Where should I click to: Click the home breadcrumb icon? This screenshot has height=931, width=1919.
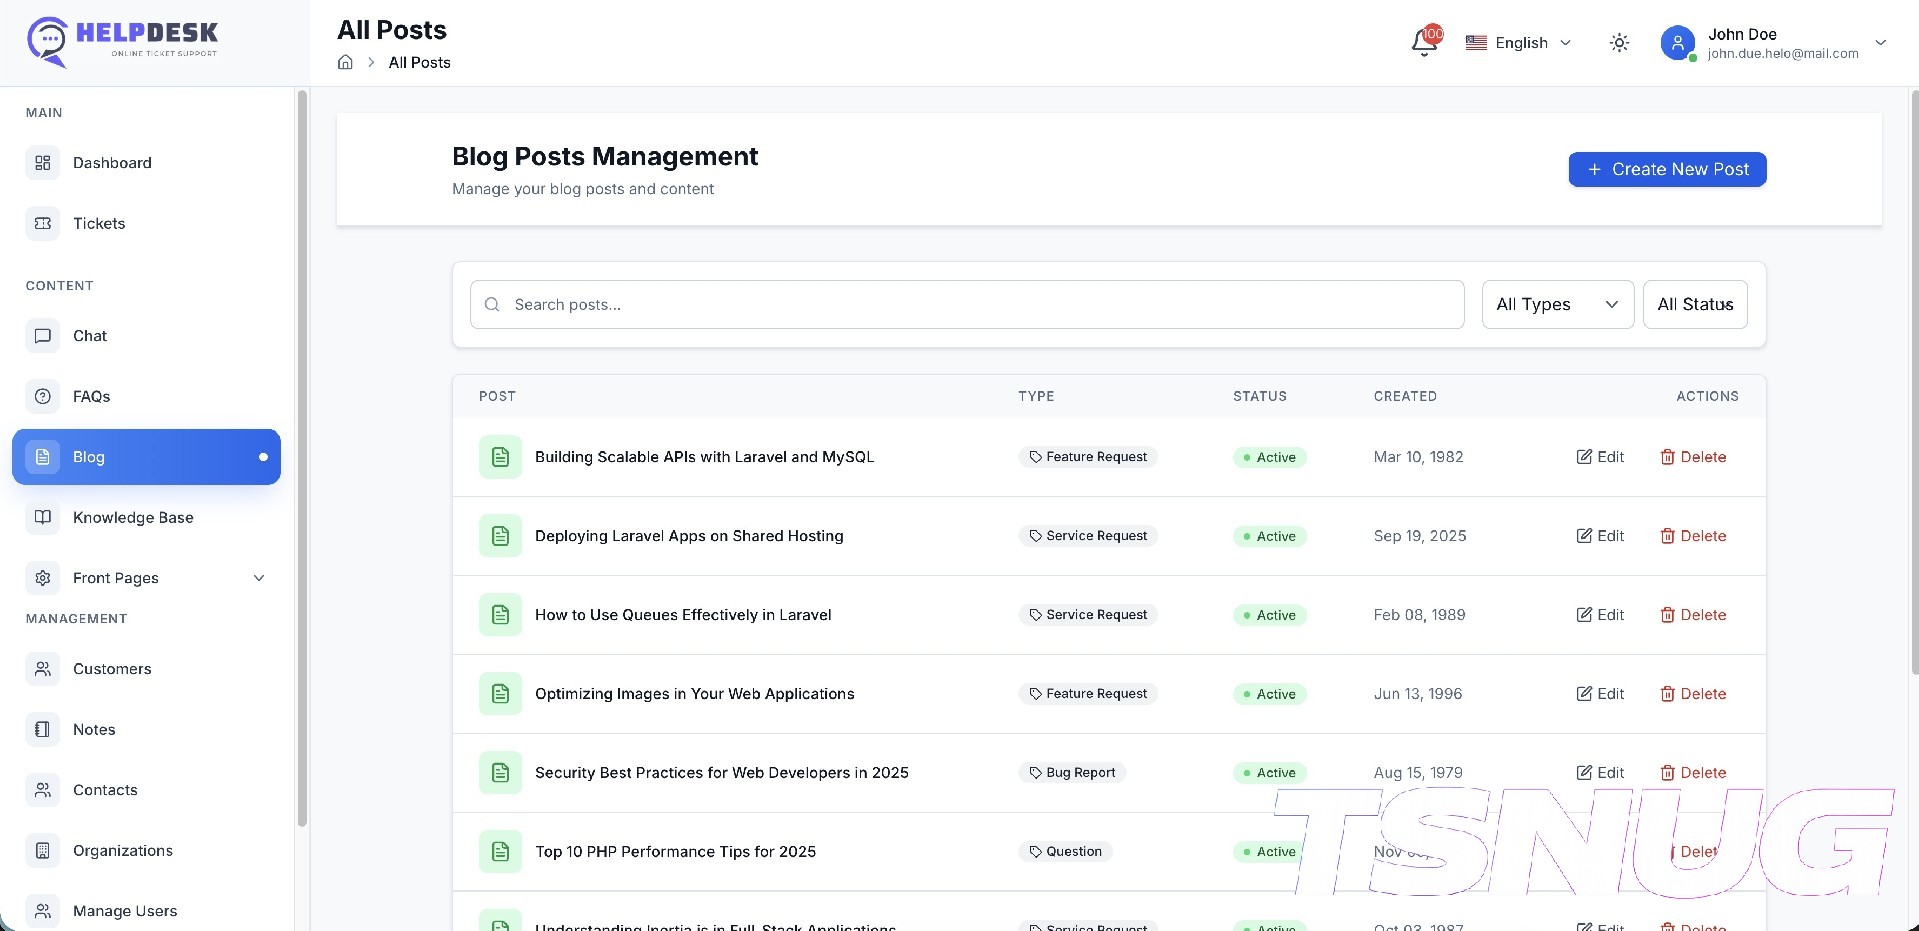coord(345,62)
